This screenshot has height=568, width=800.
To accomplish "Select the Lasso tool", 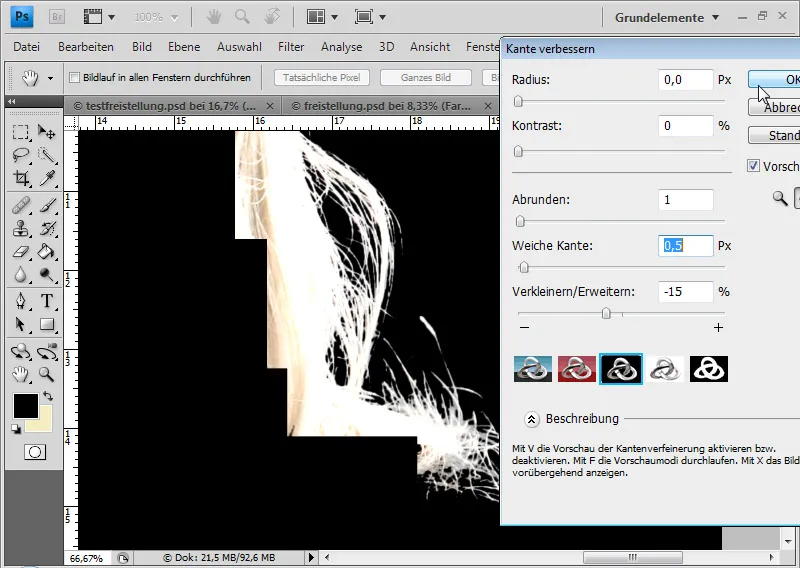I will click(20, 155).
